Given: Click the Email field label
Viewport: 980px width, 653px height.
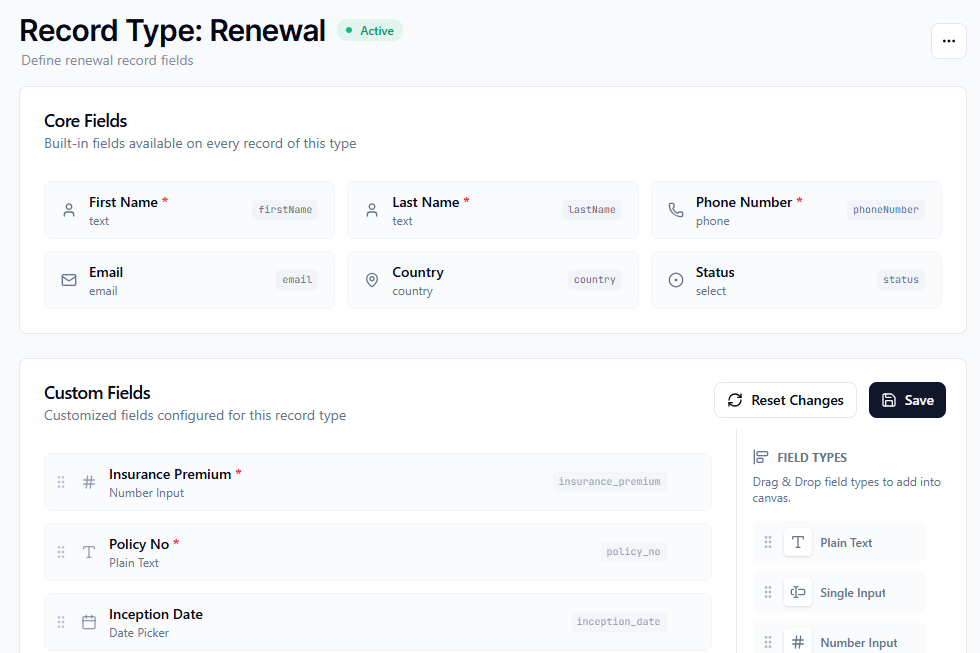Looking at the screenshot, I should (x=106, y=272).
